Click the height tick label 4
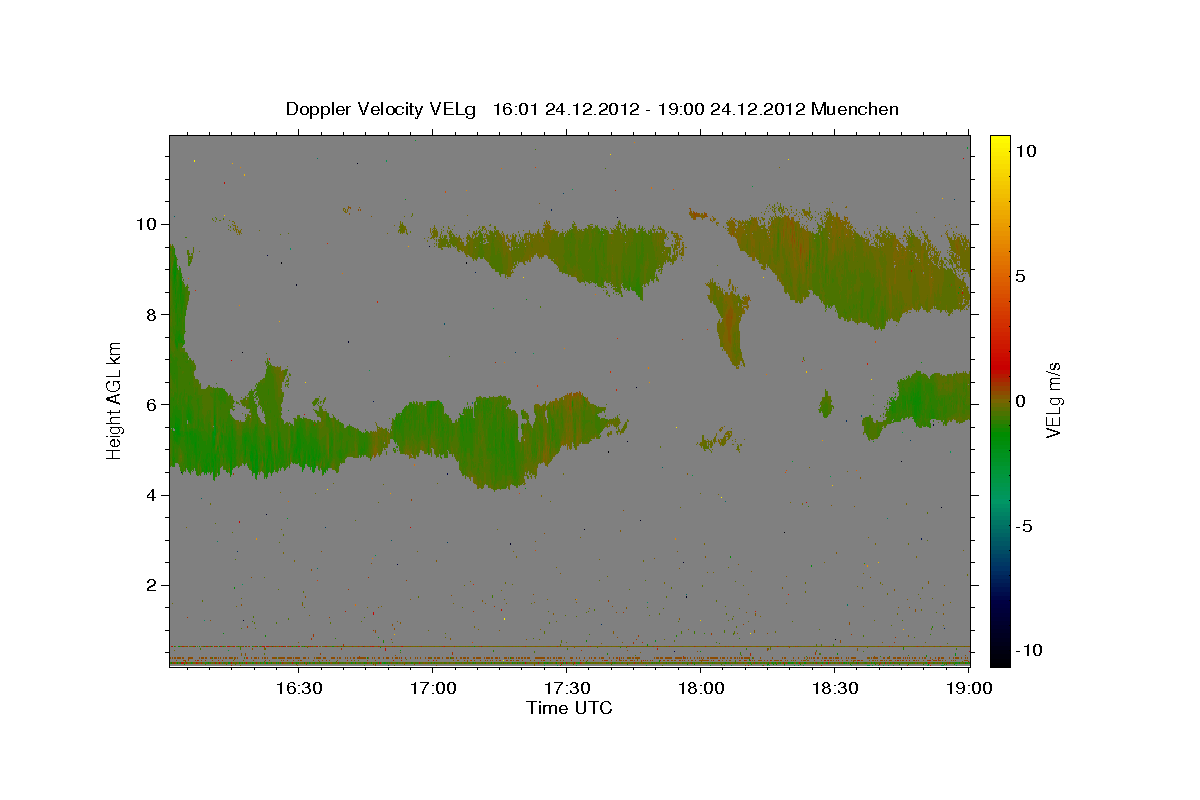The width and height of the screenshot is (1200, 800). coord(150,495)
